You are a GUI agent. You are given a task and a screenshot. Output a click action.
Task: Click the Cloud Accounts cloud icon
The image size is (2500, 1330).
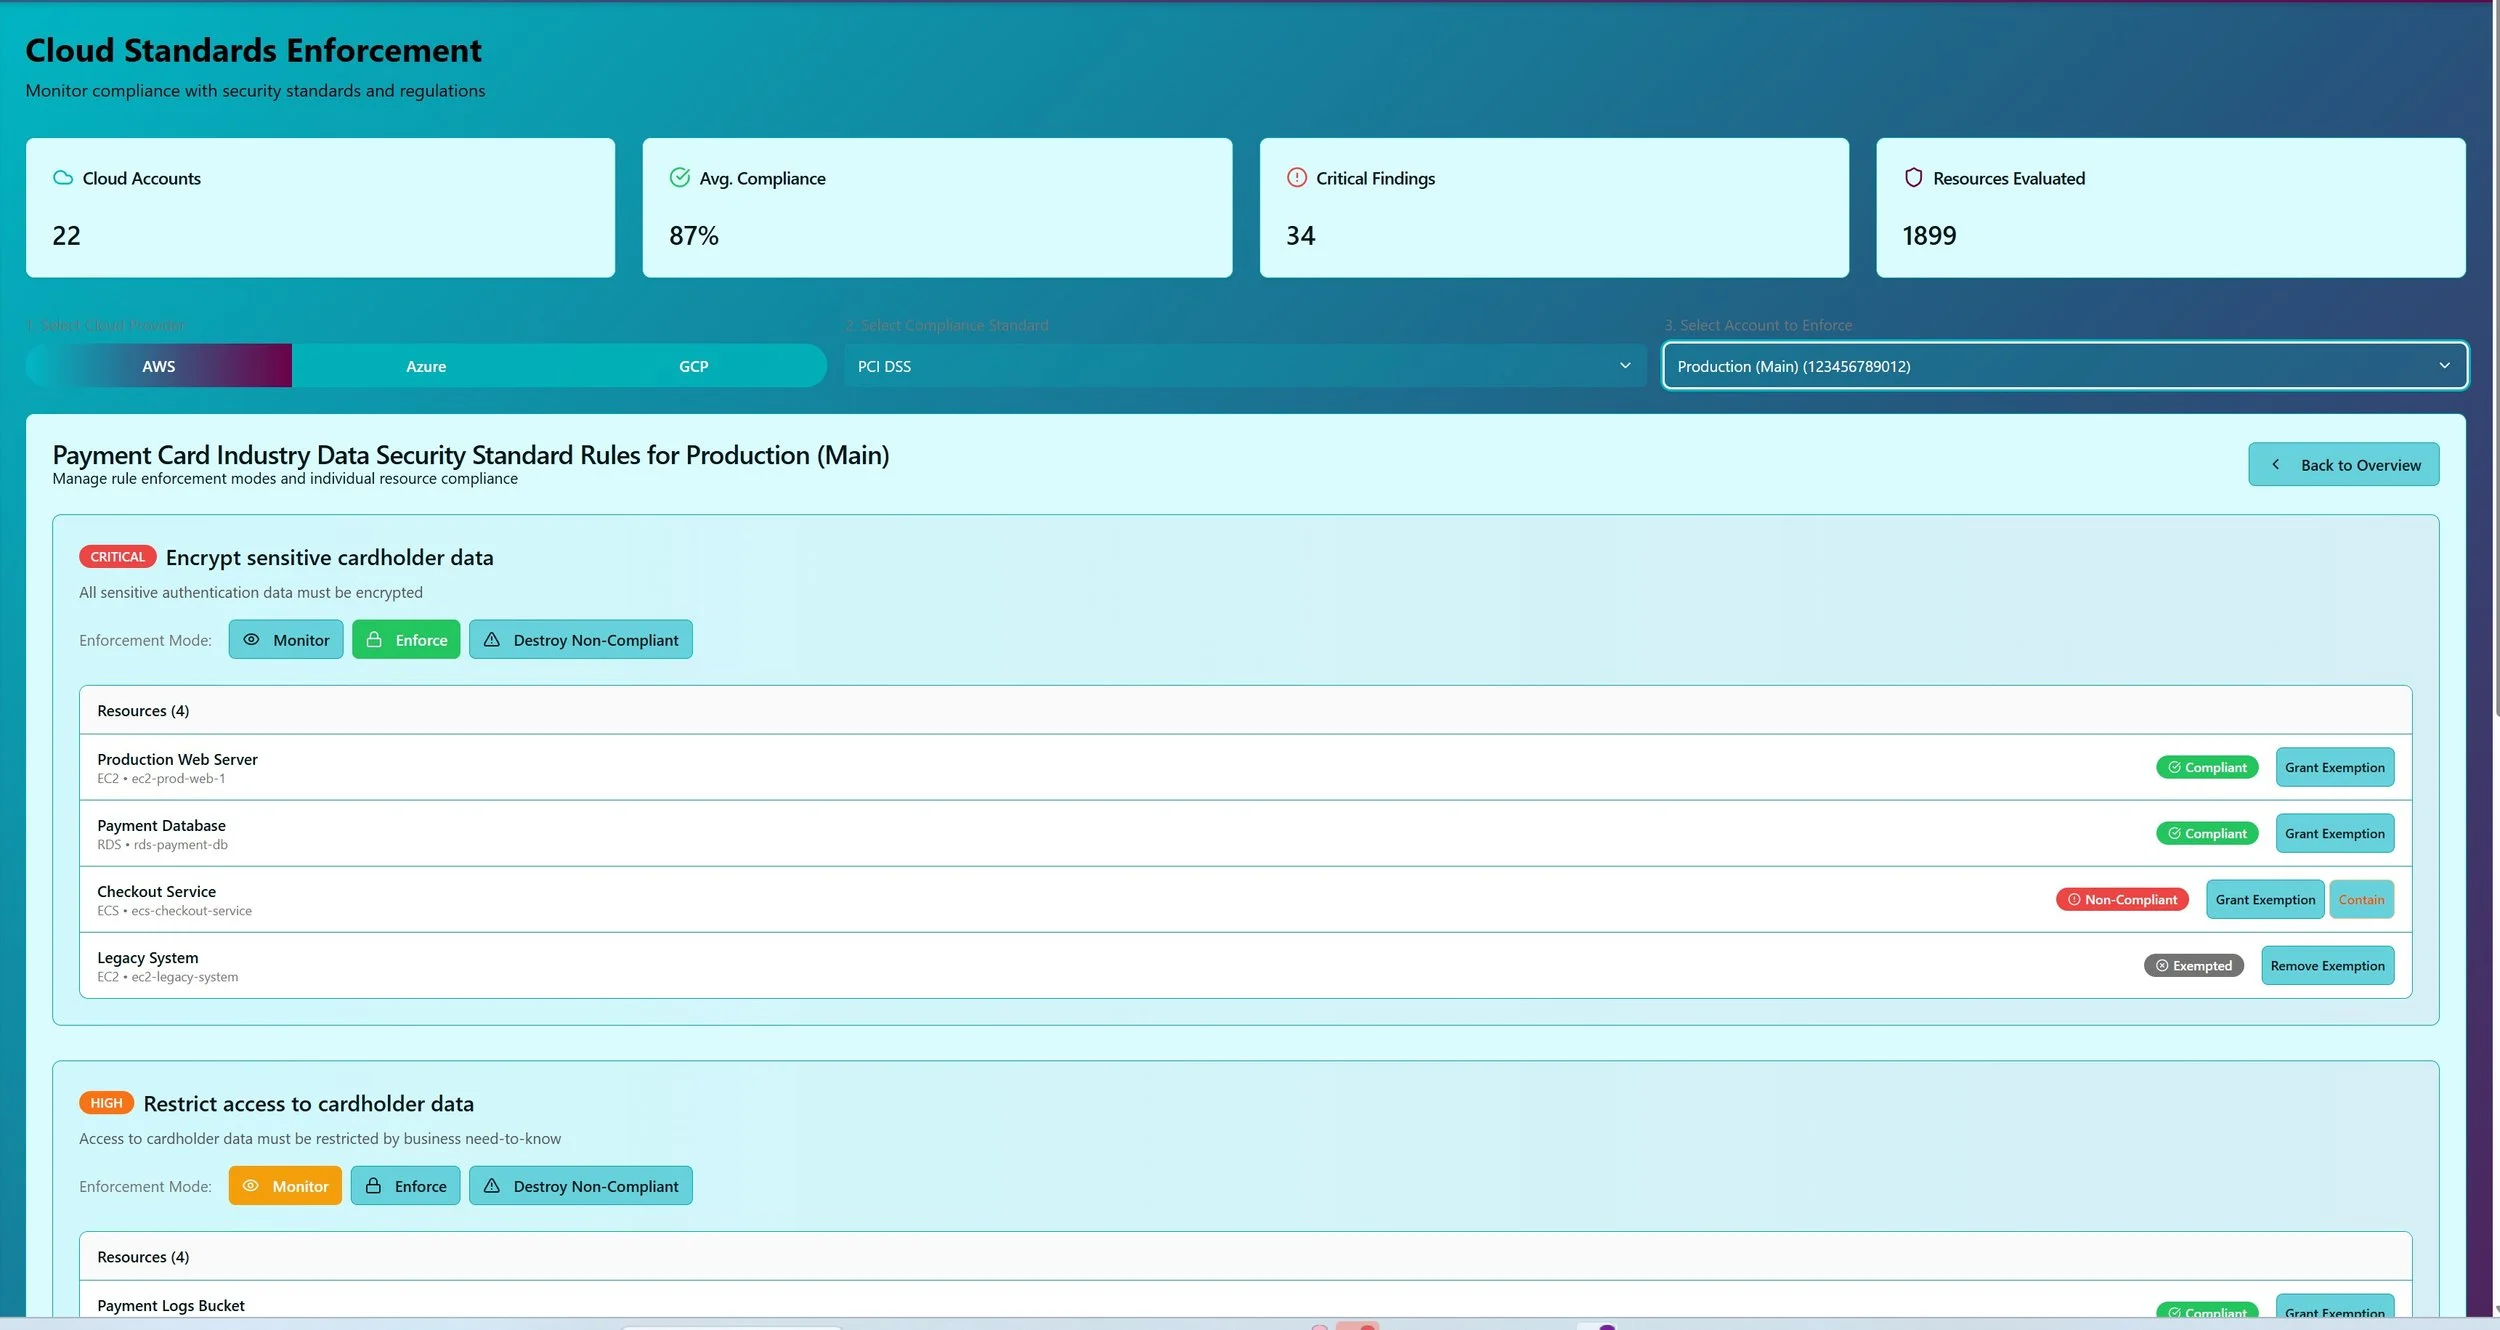(63, 178)
